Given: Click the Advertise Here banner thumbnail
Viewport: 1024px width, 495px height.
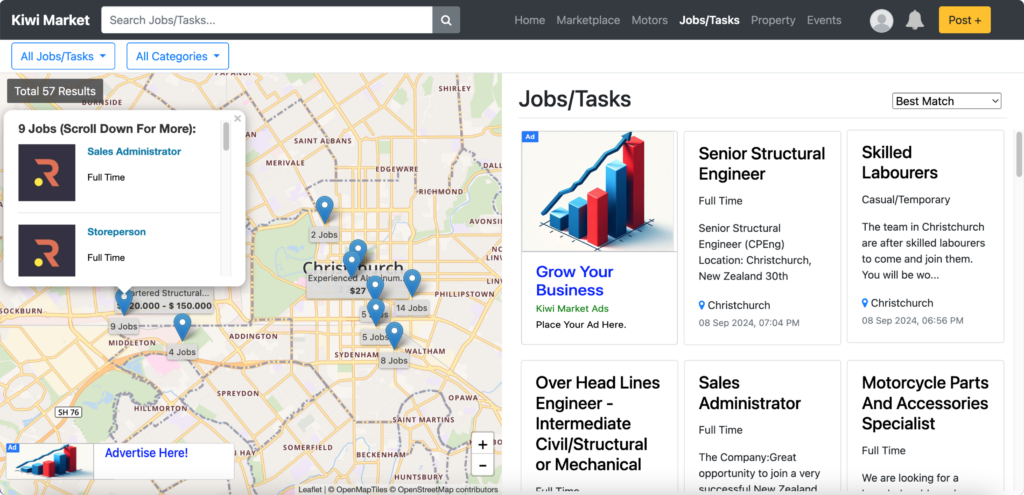Looking at the screenshot, I should pyautogui.click(x=50, y=462).
